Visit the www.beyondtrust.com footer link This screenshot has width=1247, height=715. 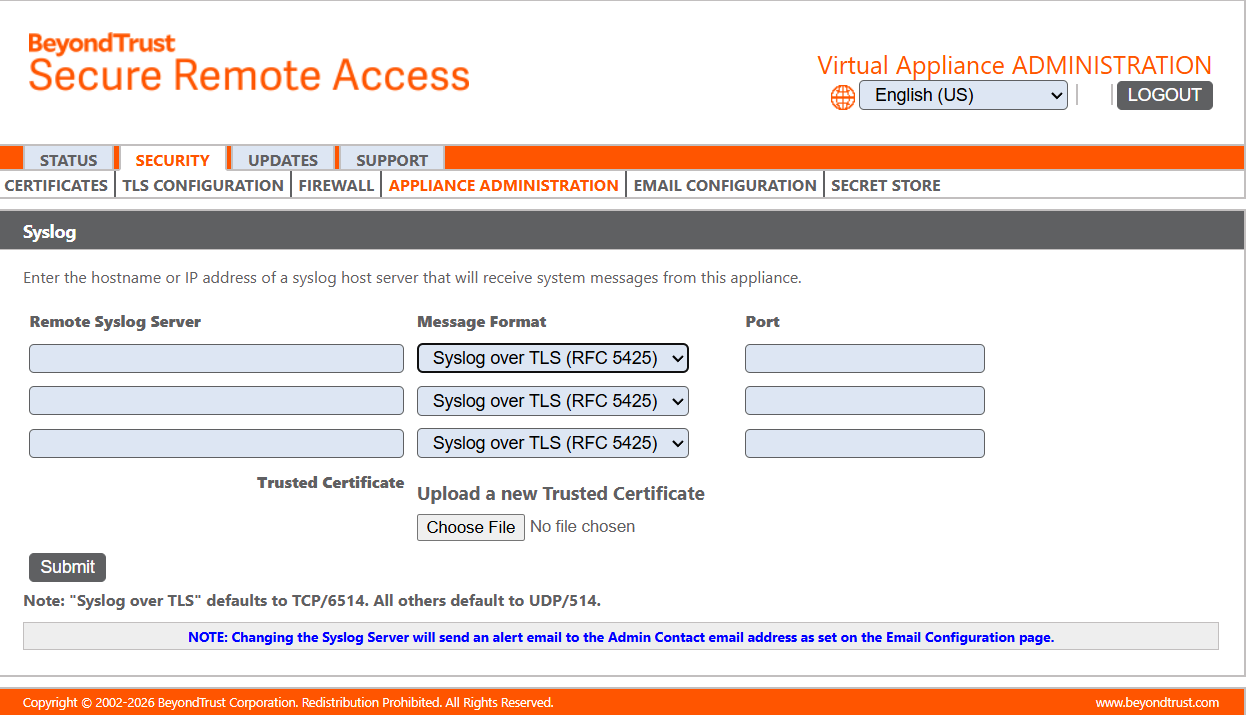1157,703
